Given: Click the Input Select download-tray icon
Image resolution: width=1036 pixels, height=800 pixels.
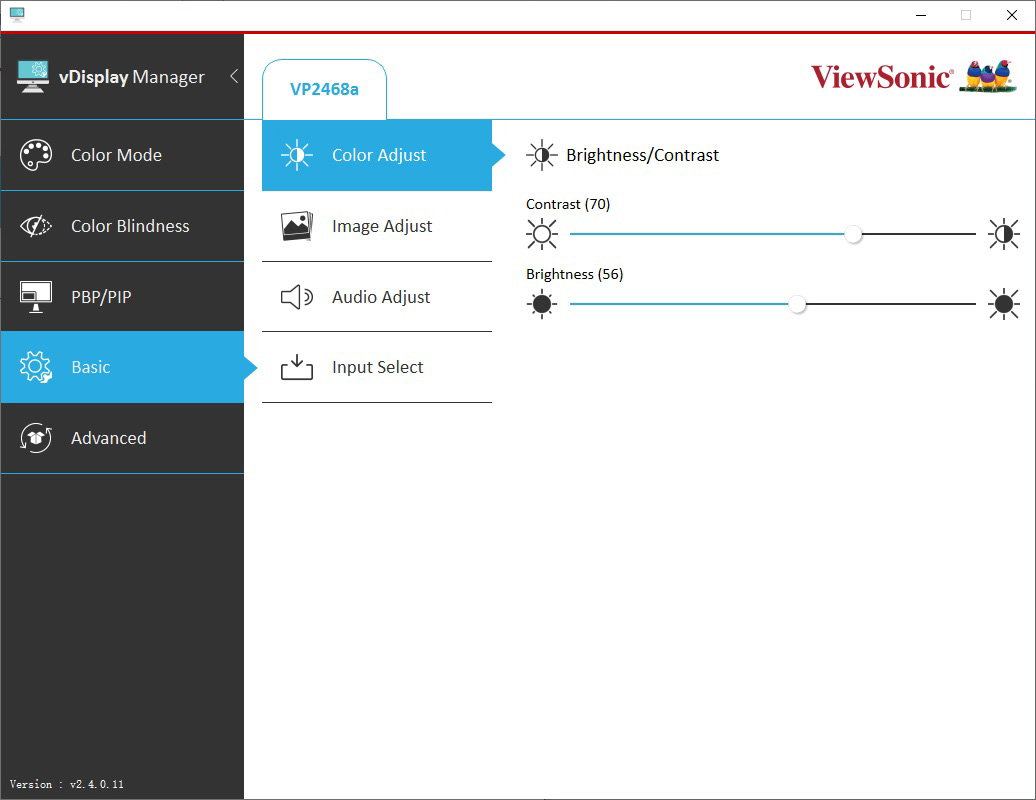Looking at the screenshot, I should [x=297, y=368].
